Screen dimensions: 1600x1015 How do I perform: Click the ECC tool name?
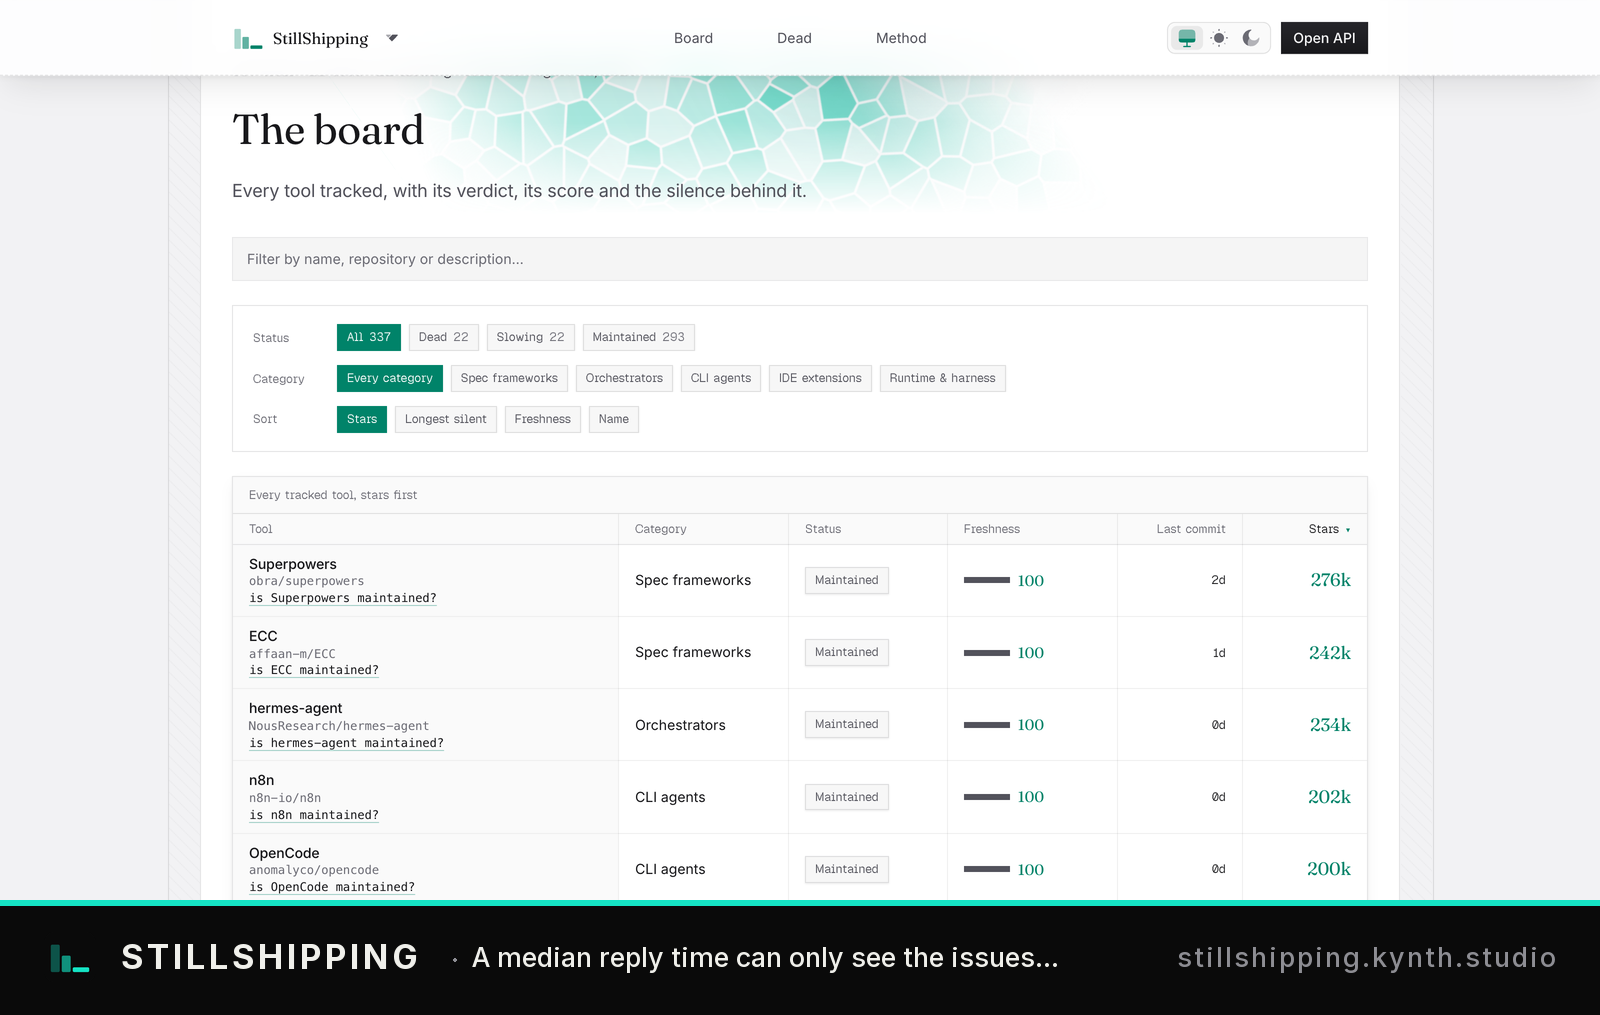coord(263,636)
